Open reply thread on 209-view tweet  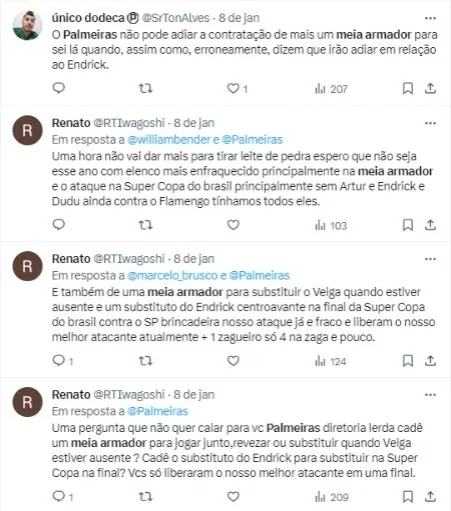coord(63,496)
